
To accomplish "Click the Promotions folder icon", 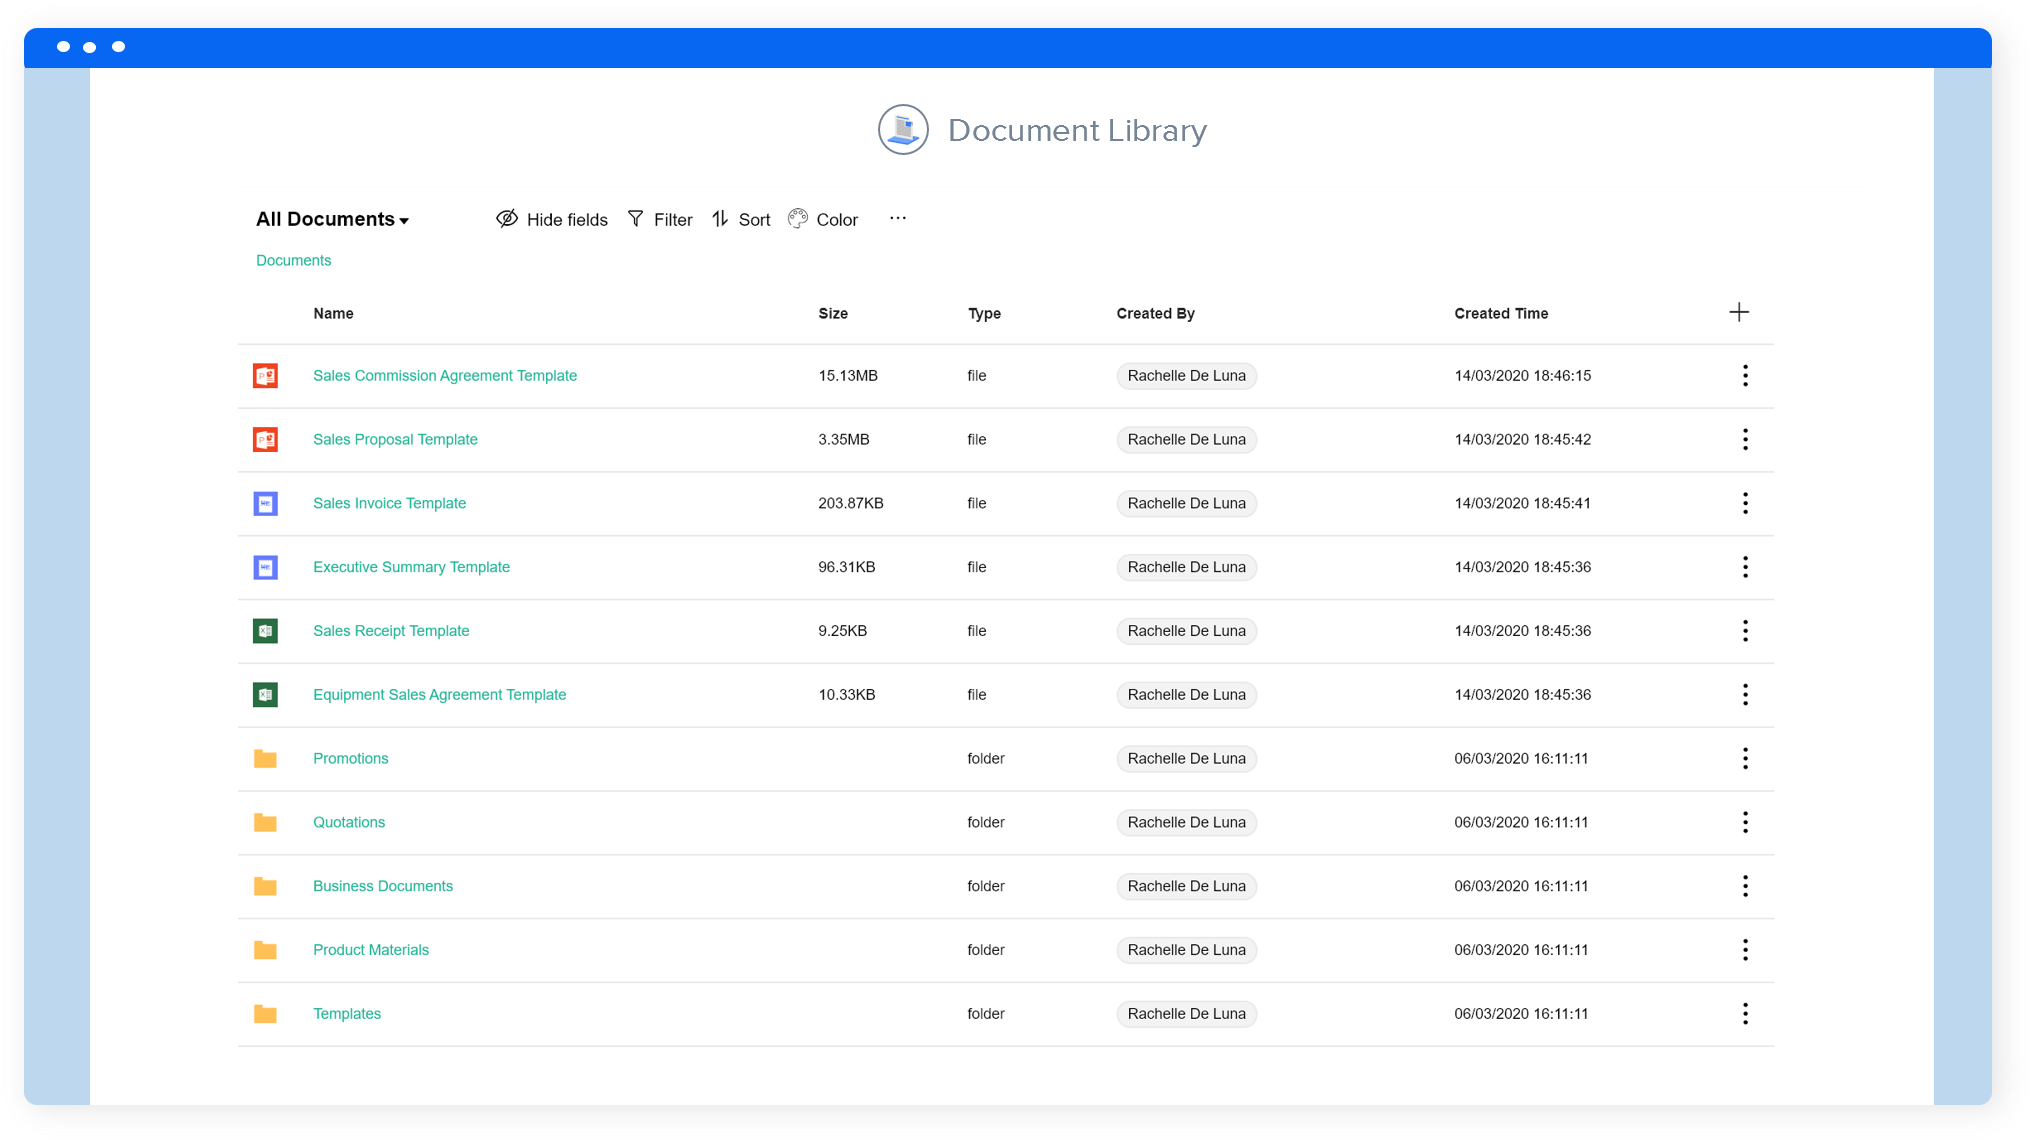I will (265, 759).
